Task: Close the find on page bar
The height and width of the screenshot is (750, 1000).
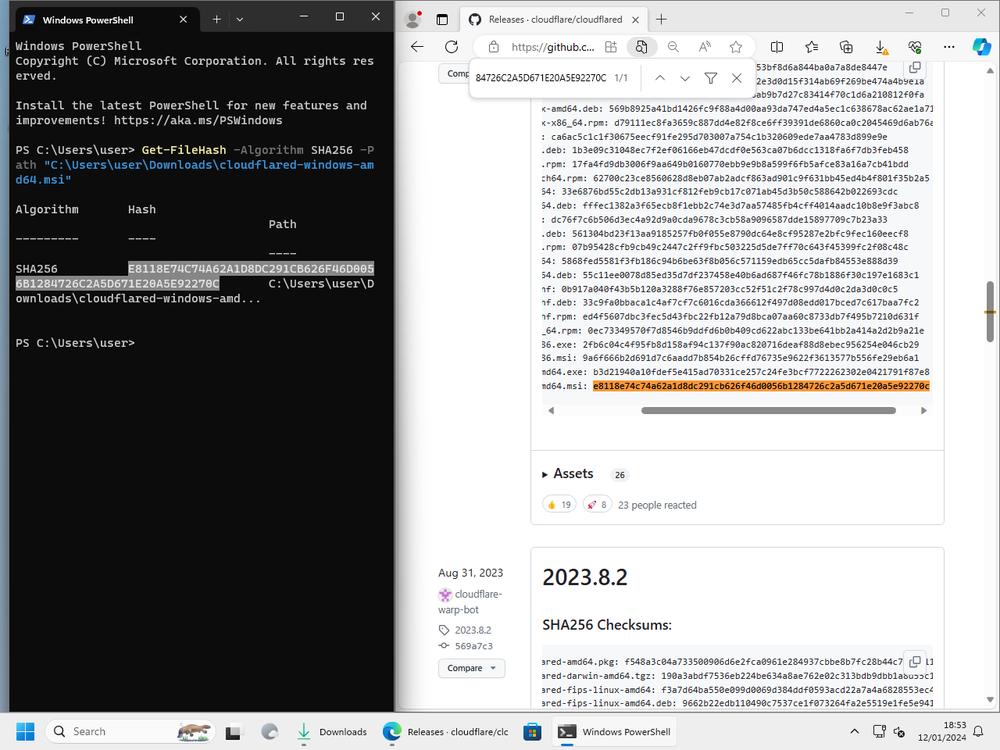Action: (x=737, y=78)
